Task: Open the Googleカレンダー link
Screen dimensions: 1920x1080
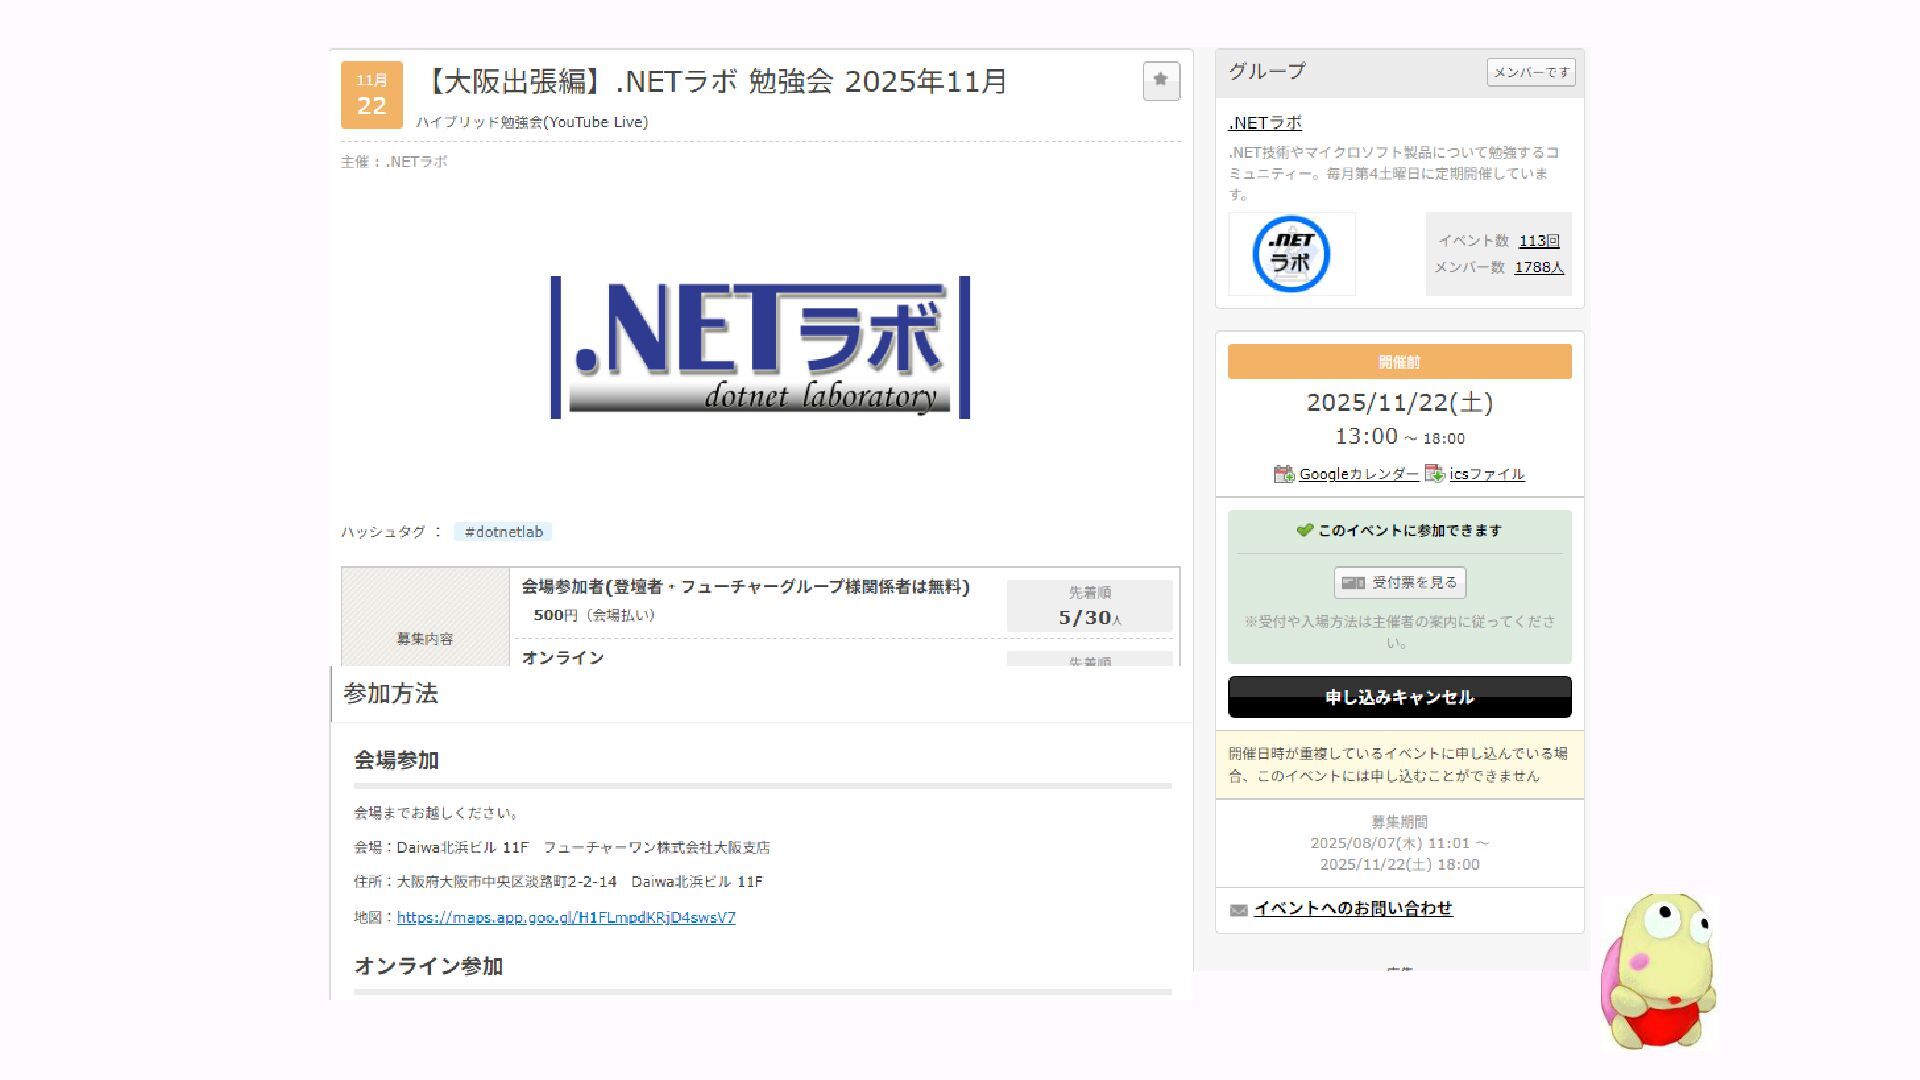Action: 1358,474
